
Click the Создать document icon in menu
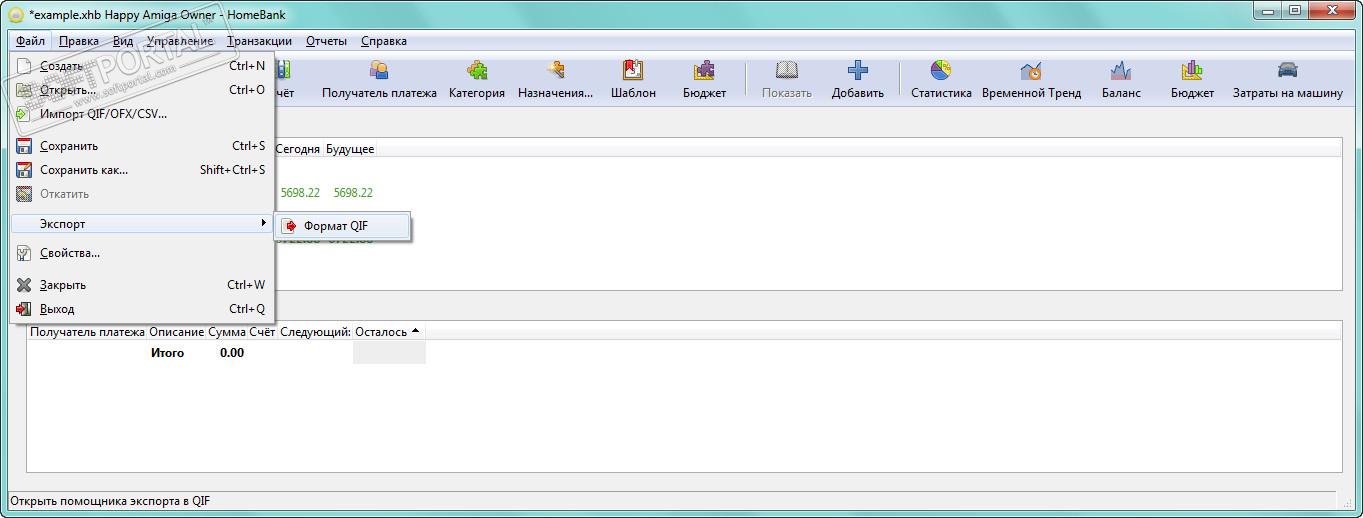(x=24, y=66)
